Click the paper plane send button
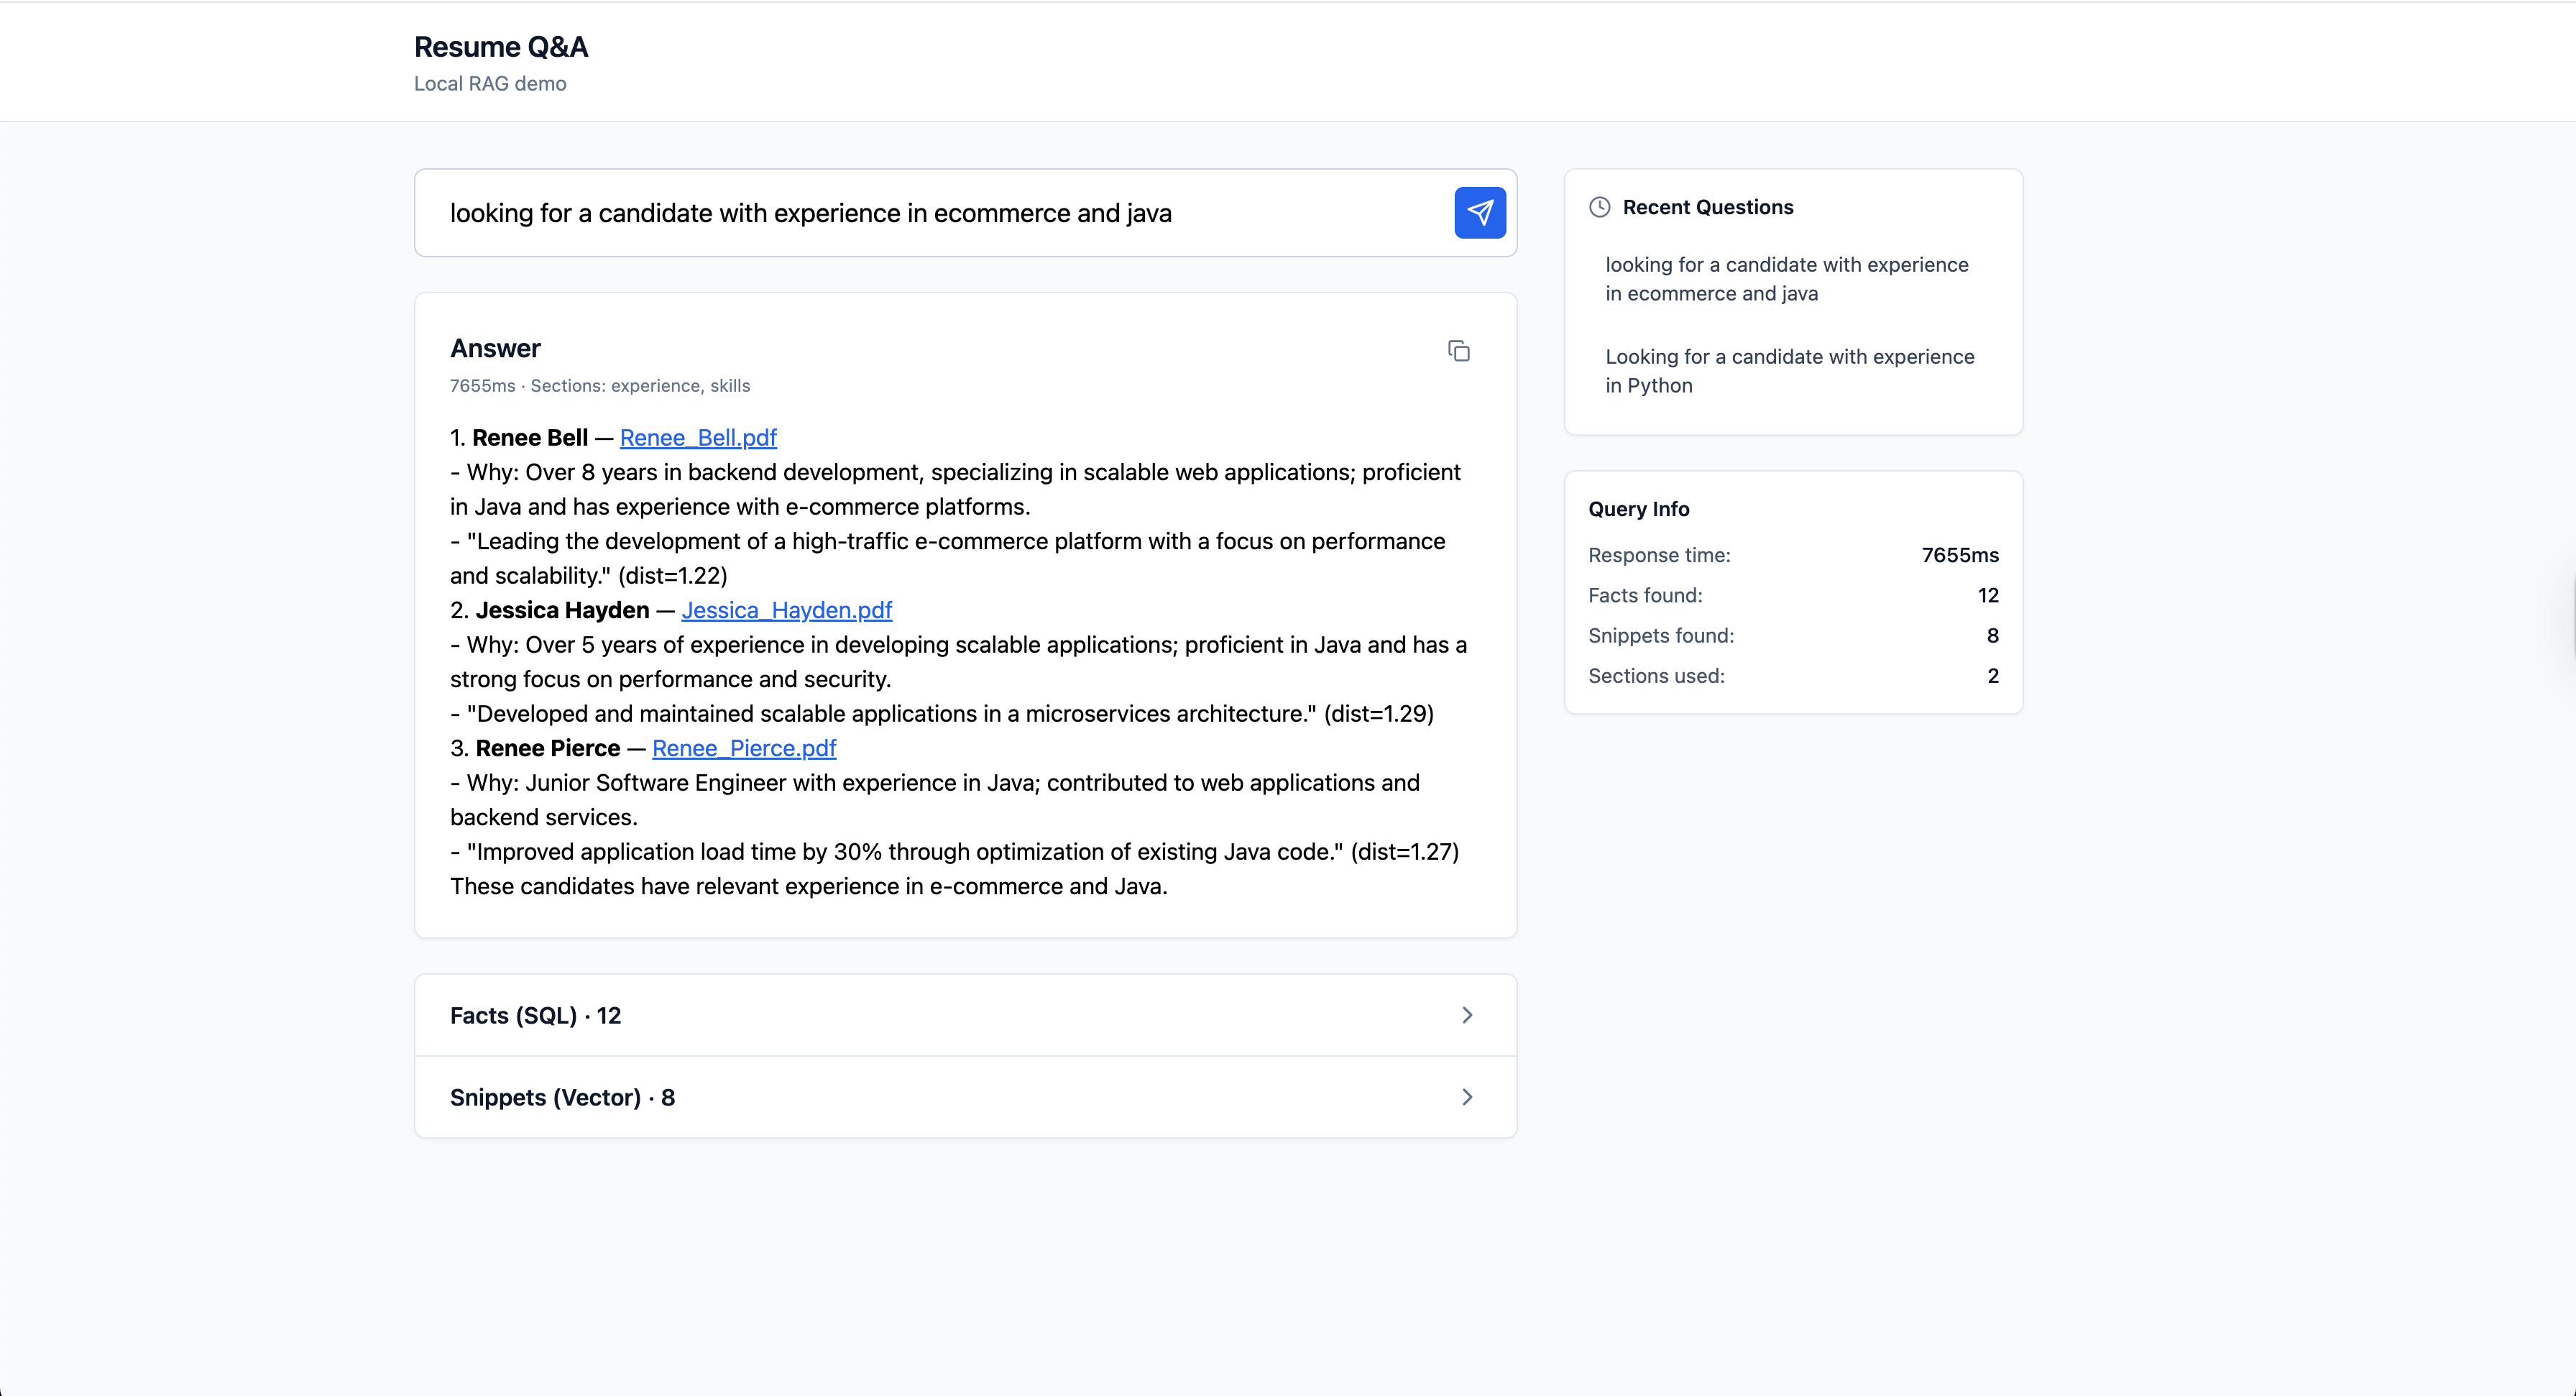 (x=1480, y=213)
